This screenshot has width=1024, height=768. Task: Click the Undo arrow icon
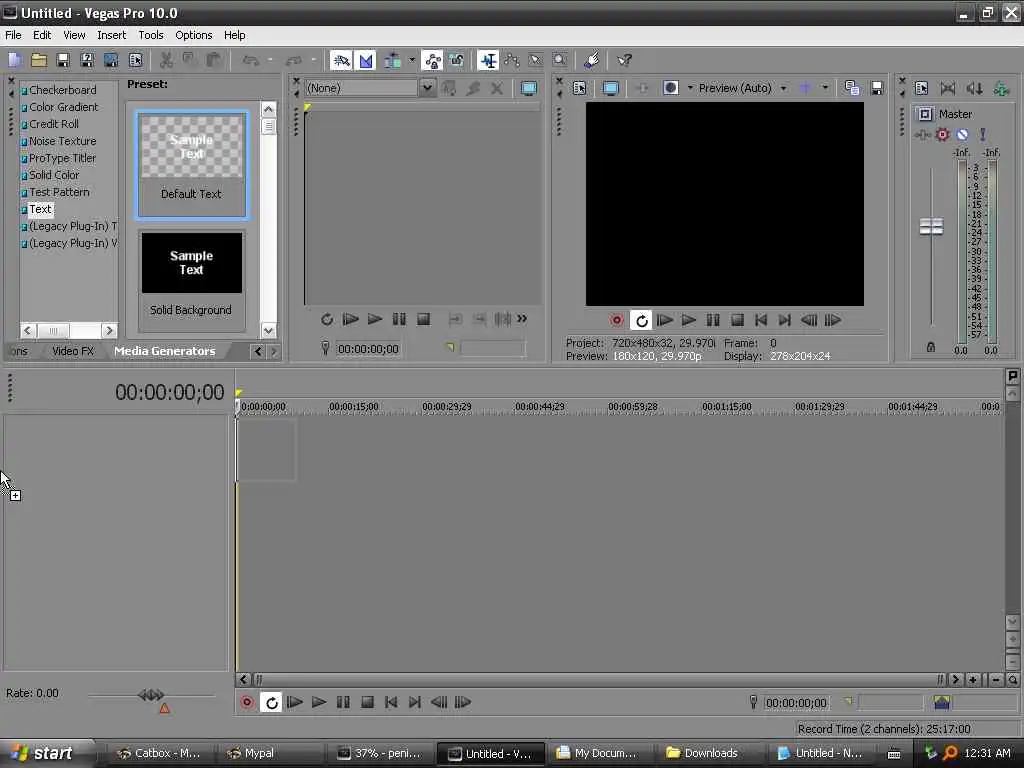[250, 61]
